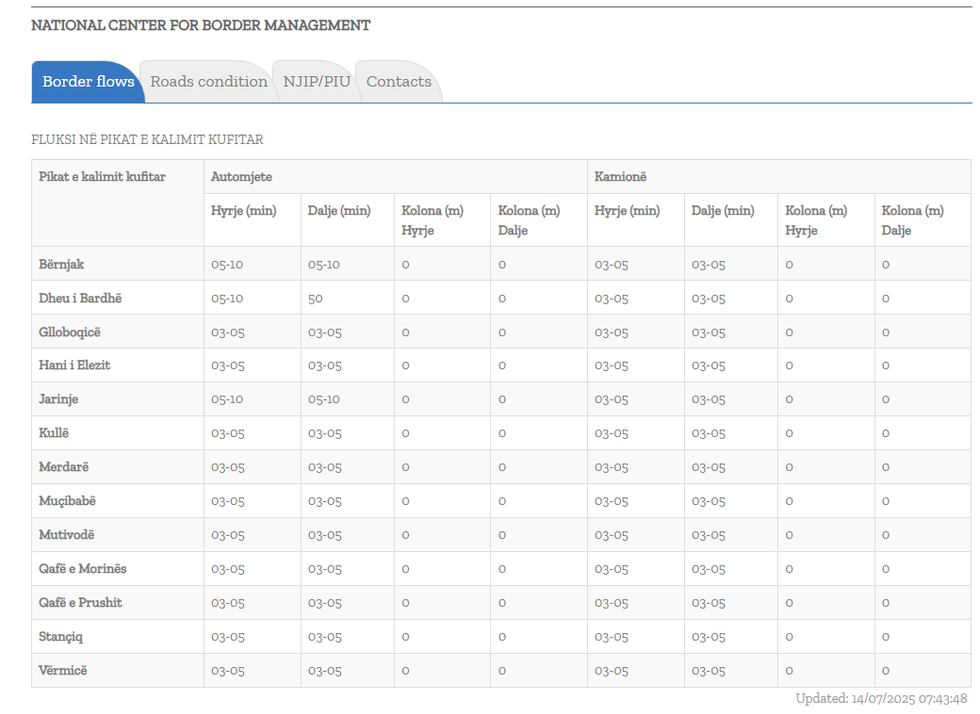Click the Jarinje row name

pyautogui.click(x=58, y=399)
